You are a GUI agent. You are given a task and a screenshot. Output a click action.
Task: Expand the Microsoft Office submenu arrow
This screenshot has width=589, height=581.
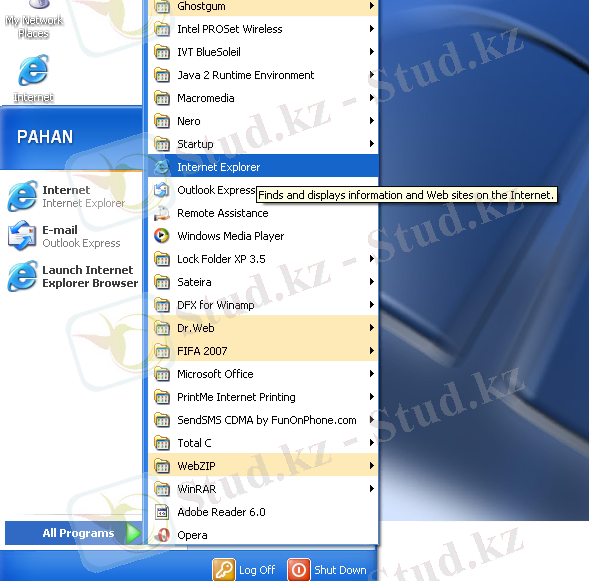point(372,374)
